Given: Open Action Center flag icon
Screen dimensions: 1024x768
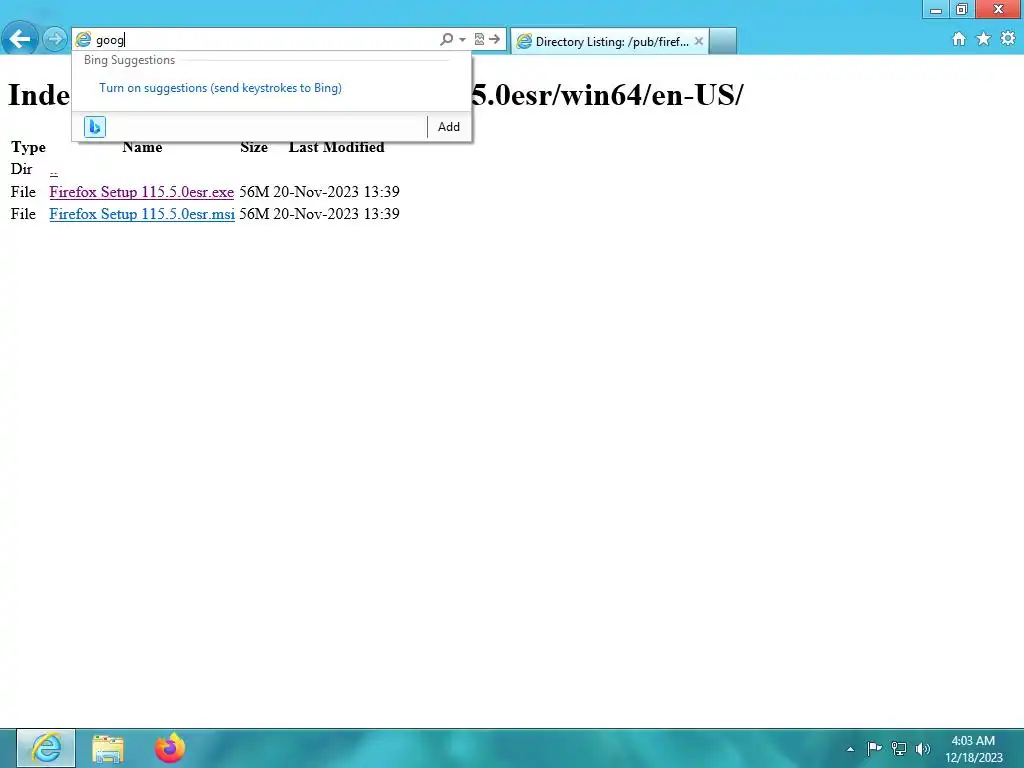Looking at the screenshot, I should pos(874,748).
